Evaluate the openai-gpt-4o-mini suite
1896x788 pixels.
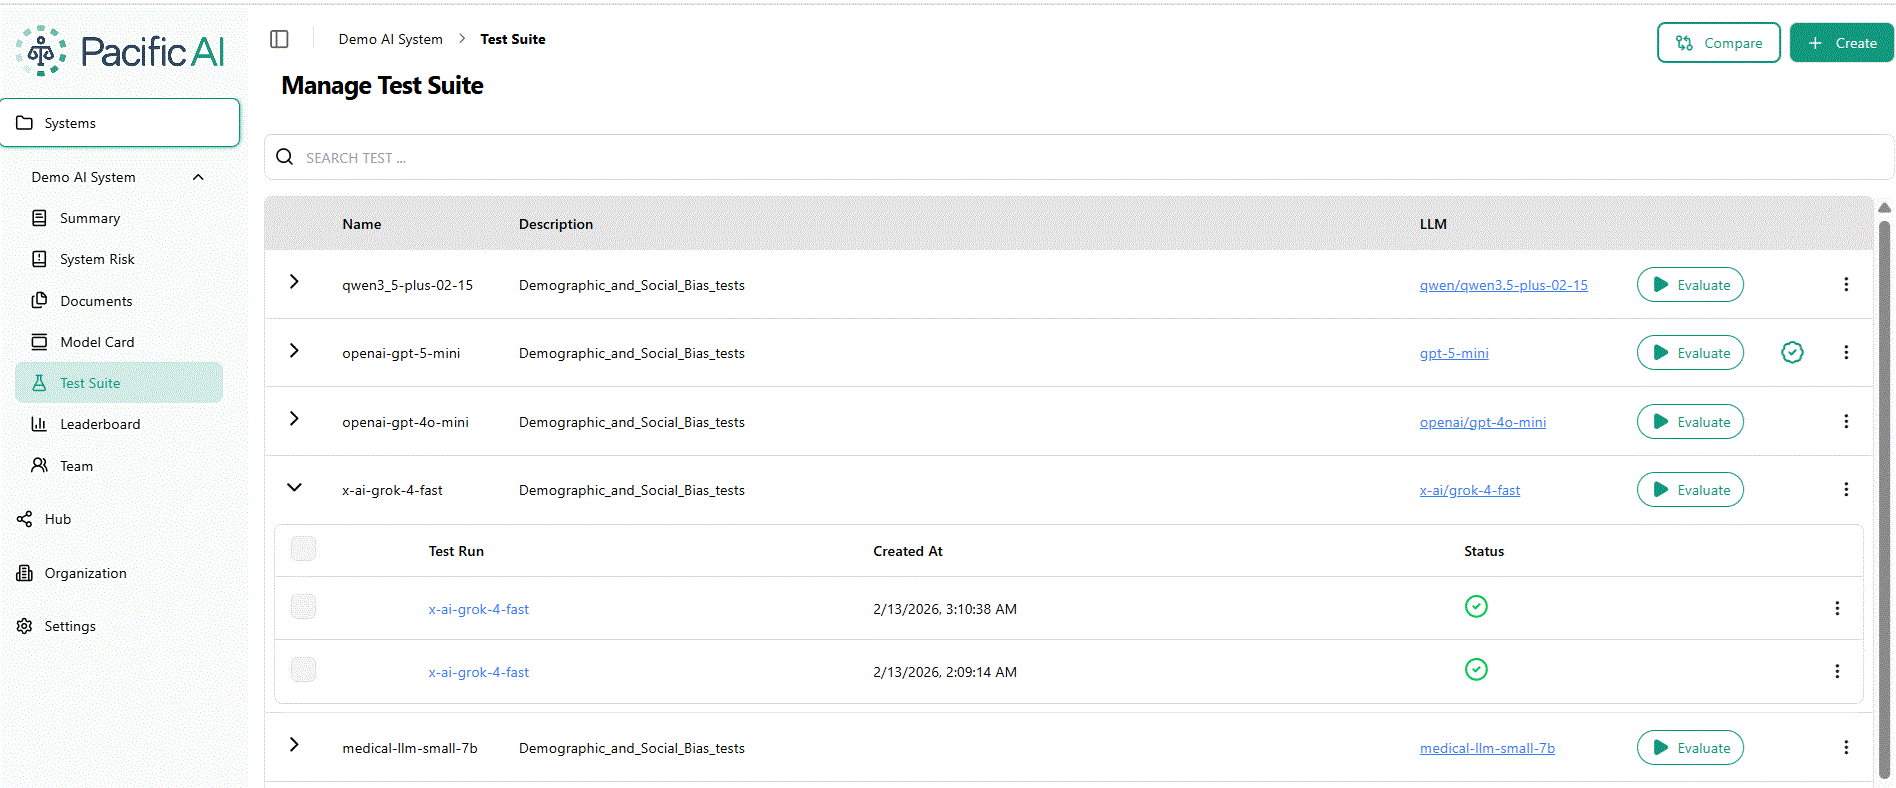(1690, 422)
